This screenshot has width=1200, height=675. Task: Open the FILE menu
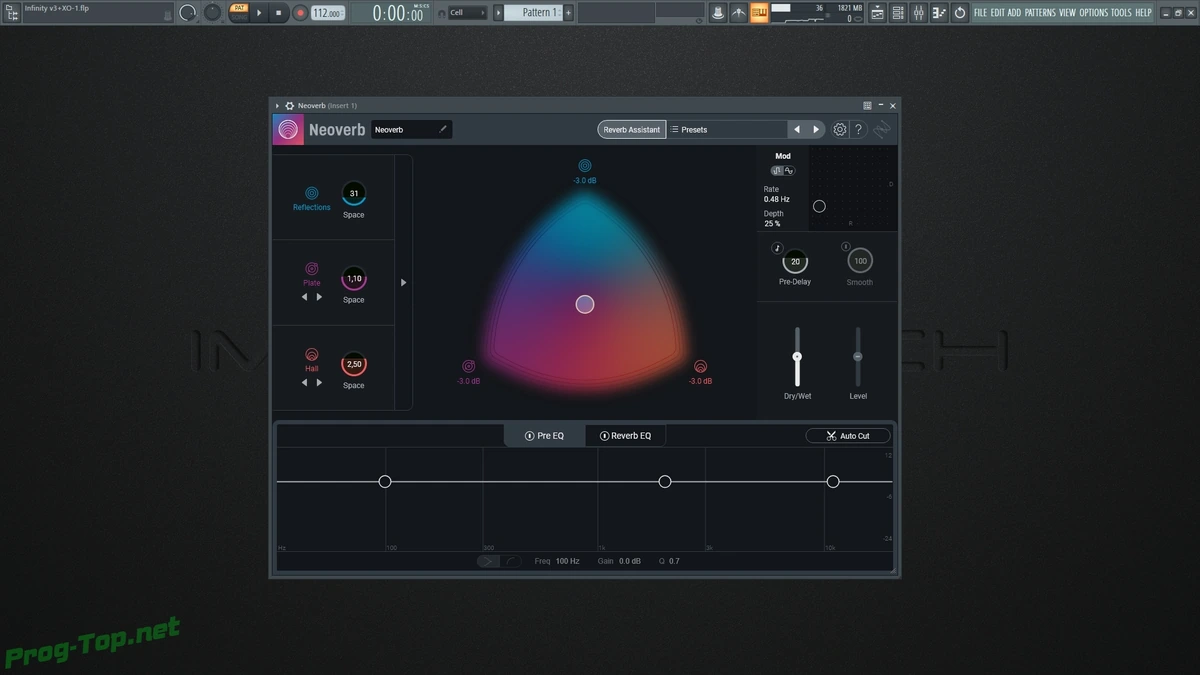tap(980, 13)
